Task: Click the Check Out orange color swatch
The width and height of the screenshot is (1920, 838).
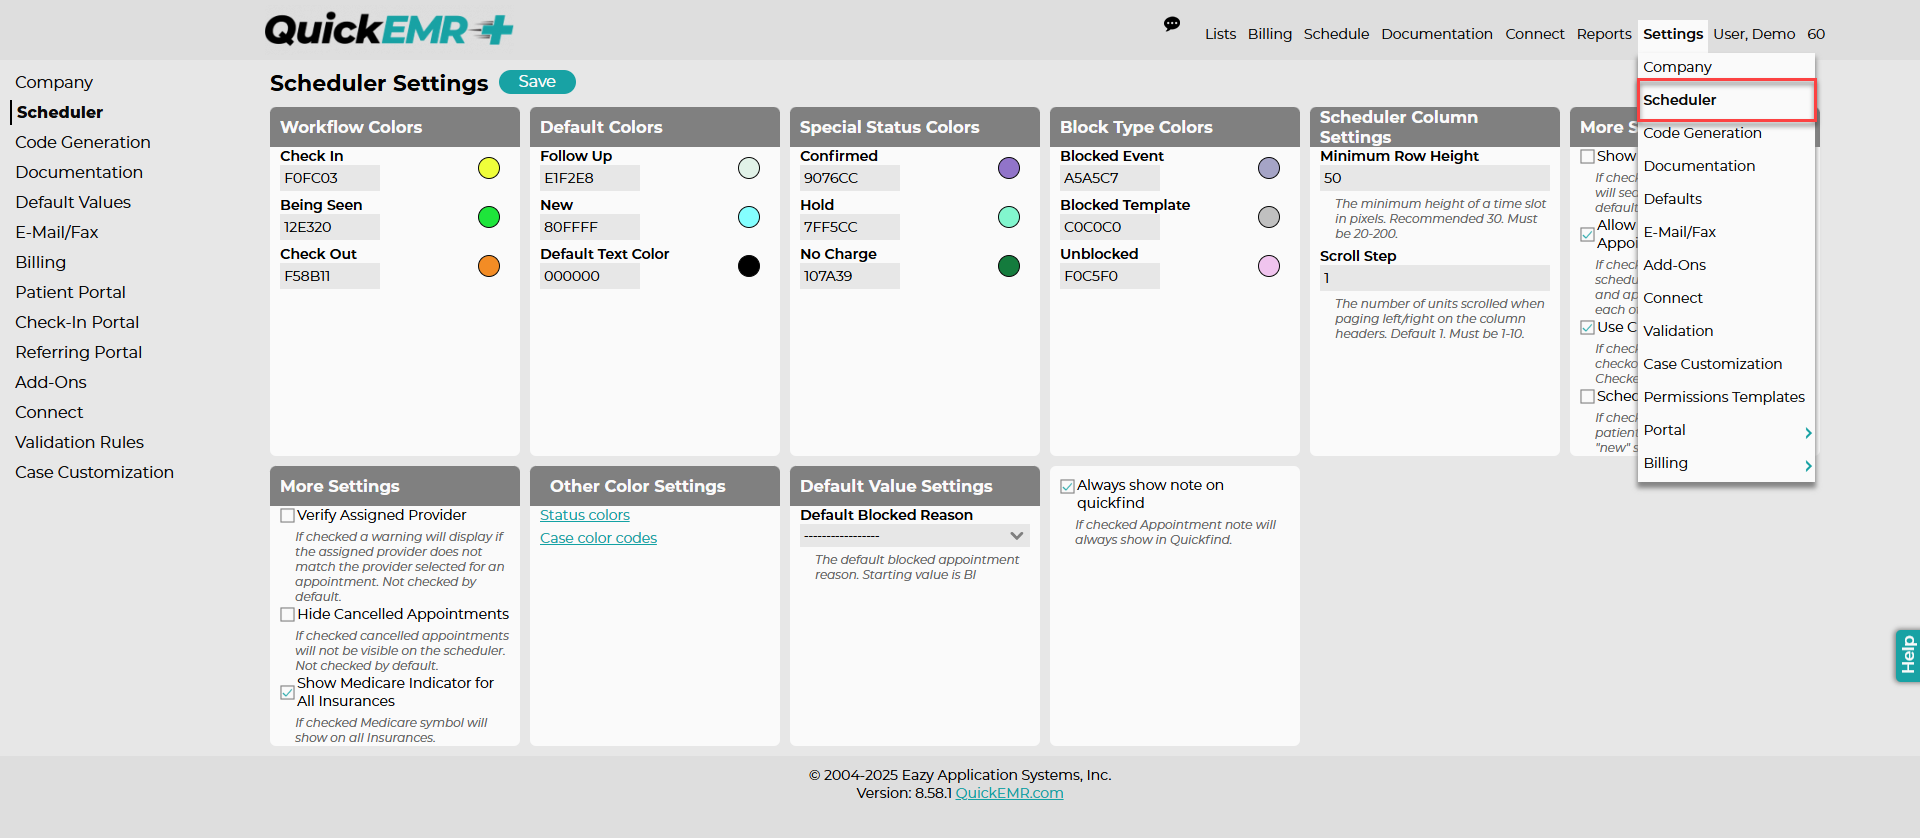Action: [489, 266]
